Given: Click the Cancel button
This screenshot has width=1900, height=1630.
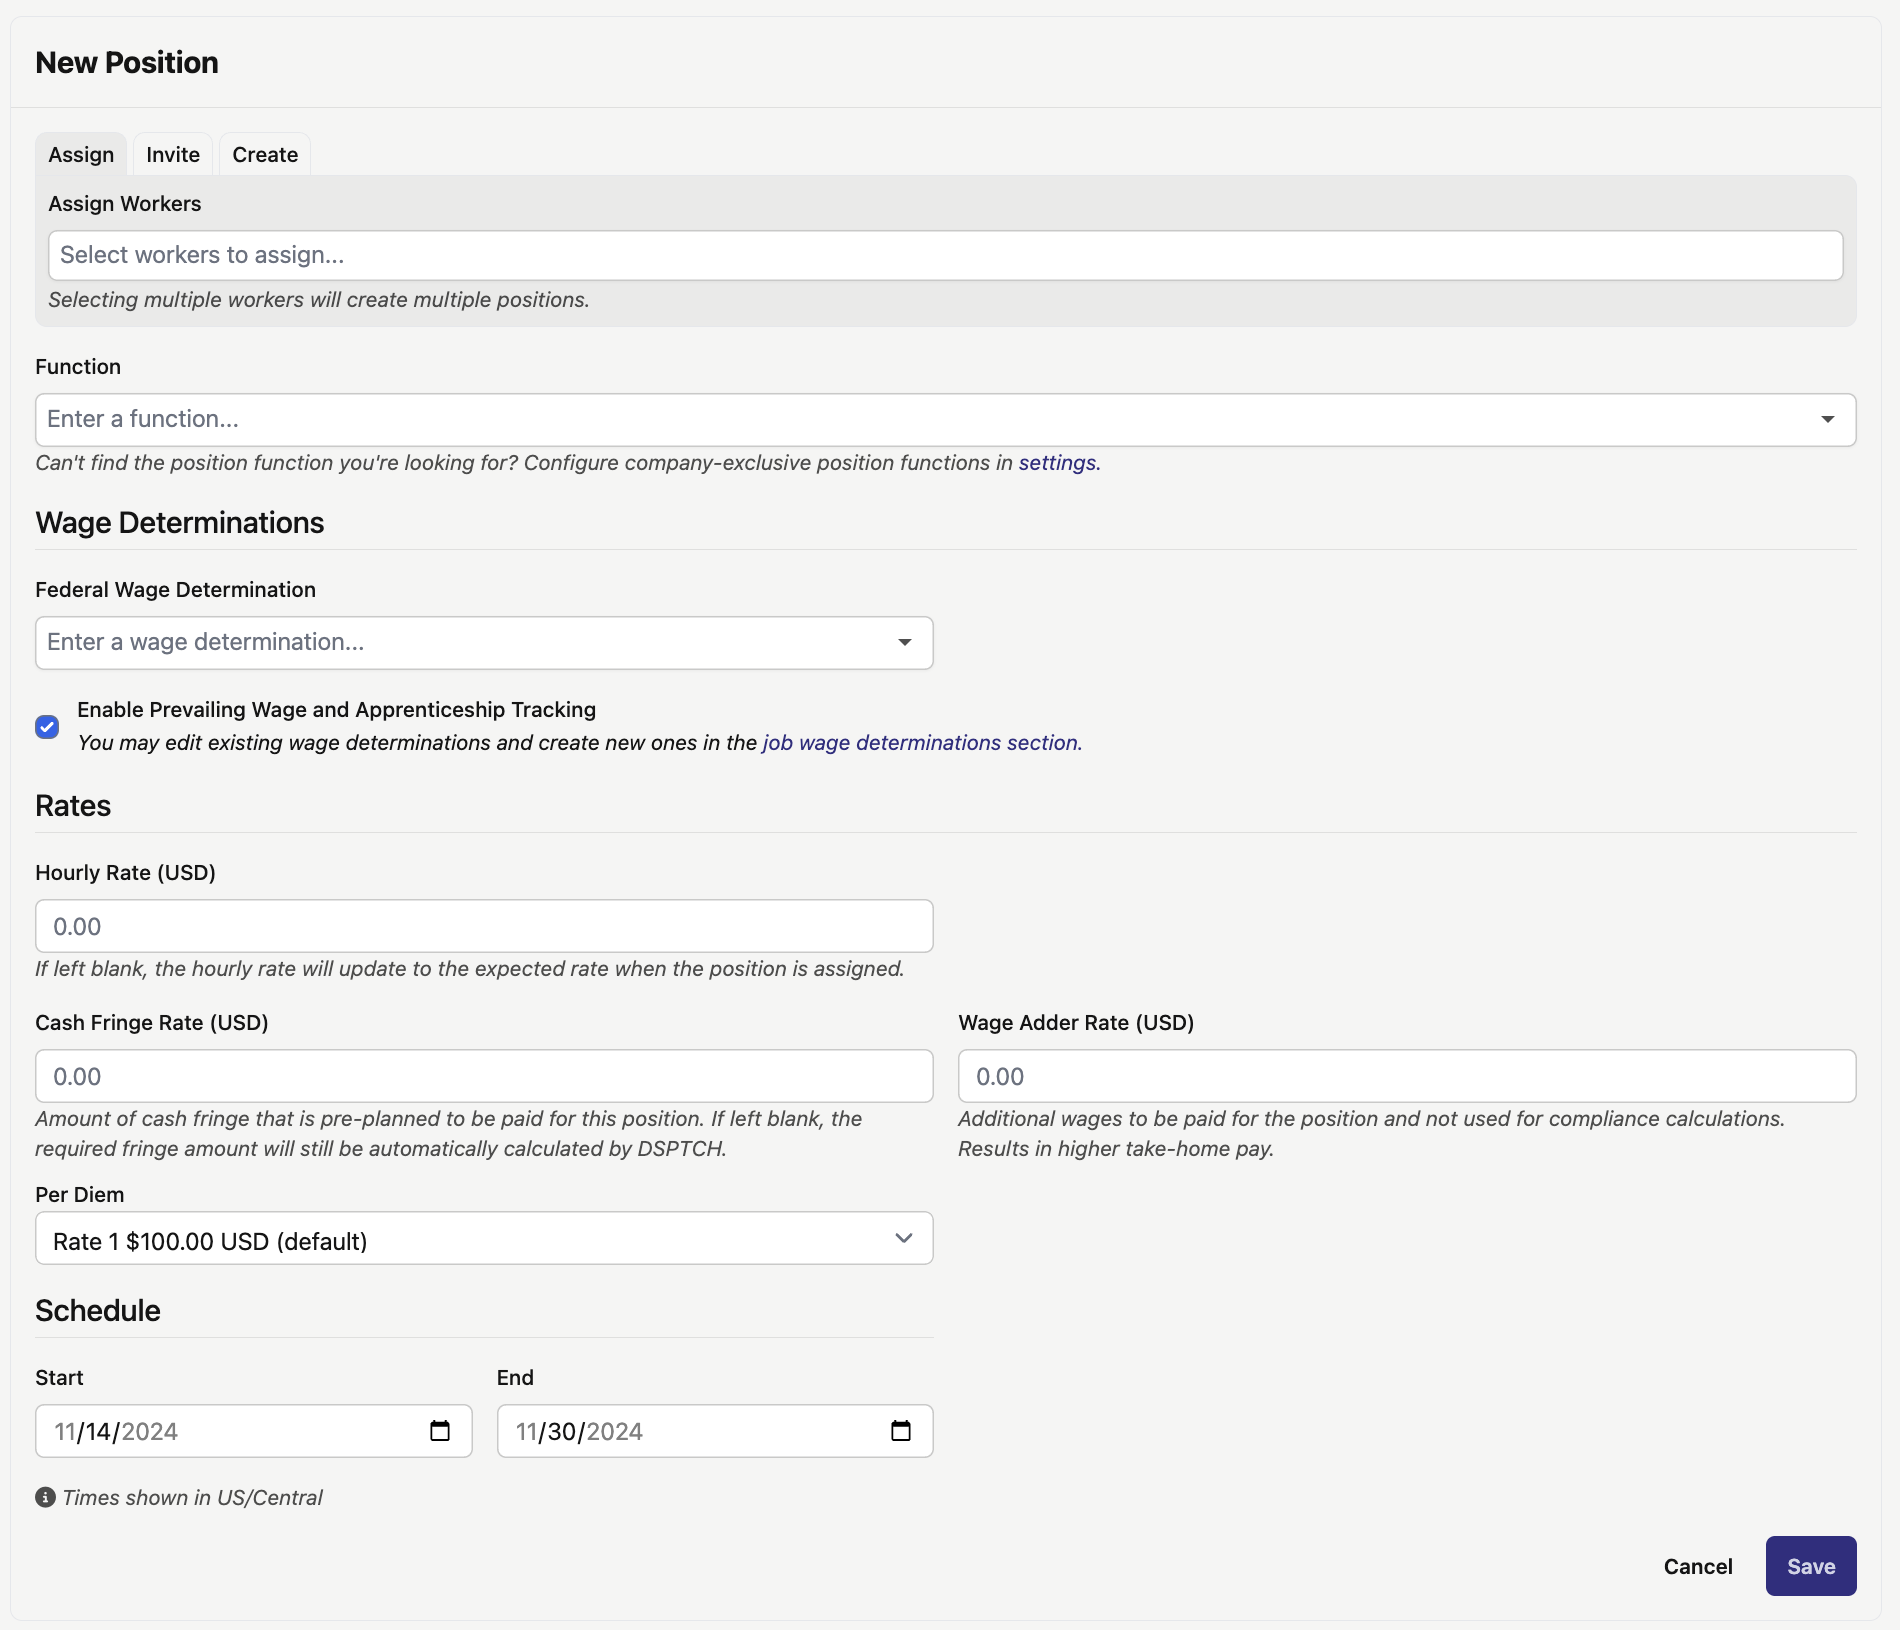Looking at the screenshot, I should pos(1698,1566).
